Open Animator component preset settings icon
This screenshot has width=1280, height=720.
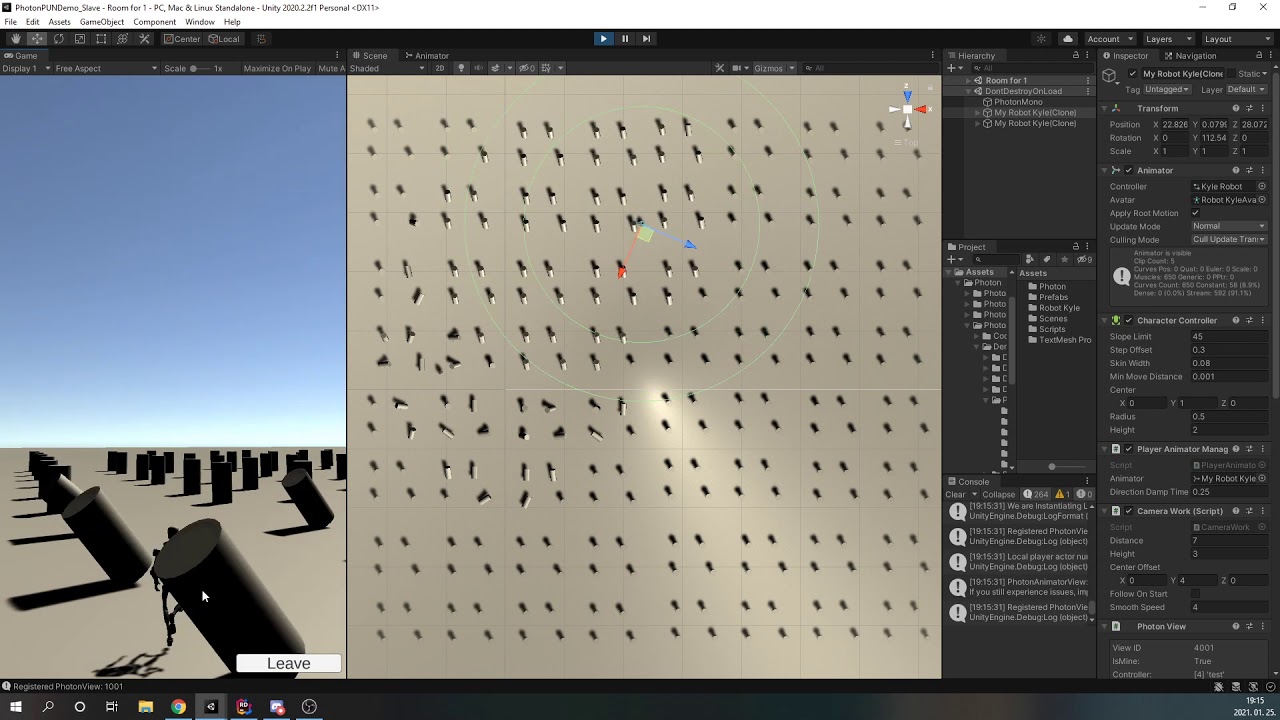[1249, 170]
